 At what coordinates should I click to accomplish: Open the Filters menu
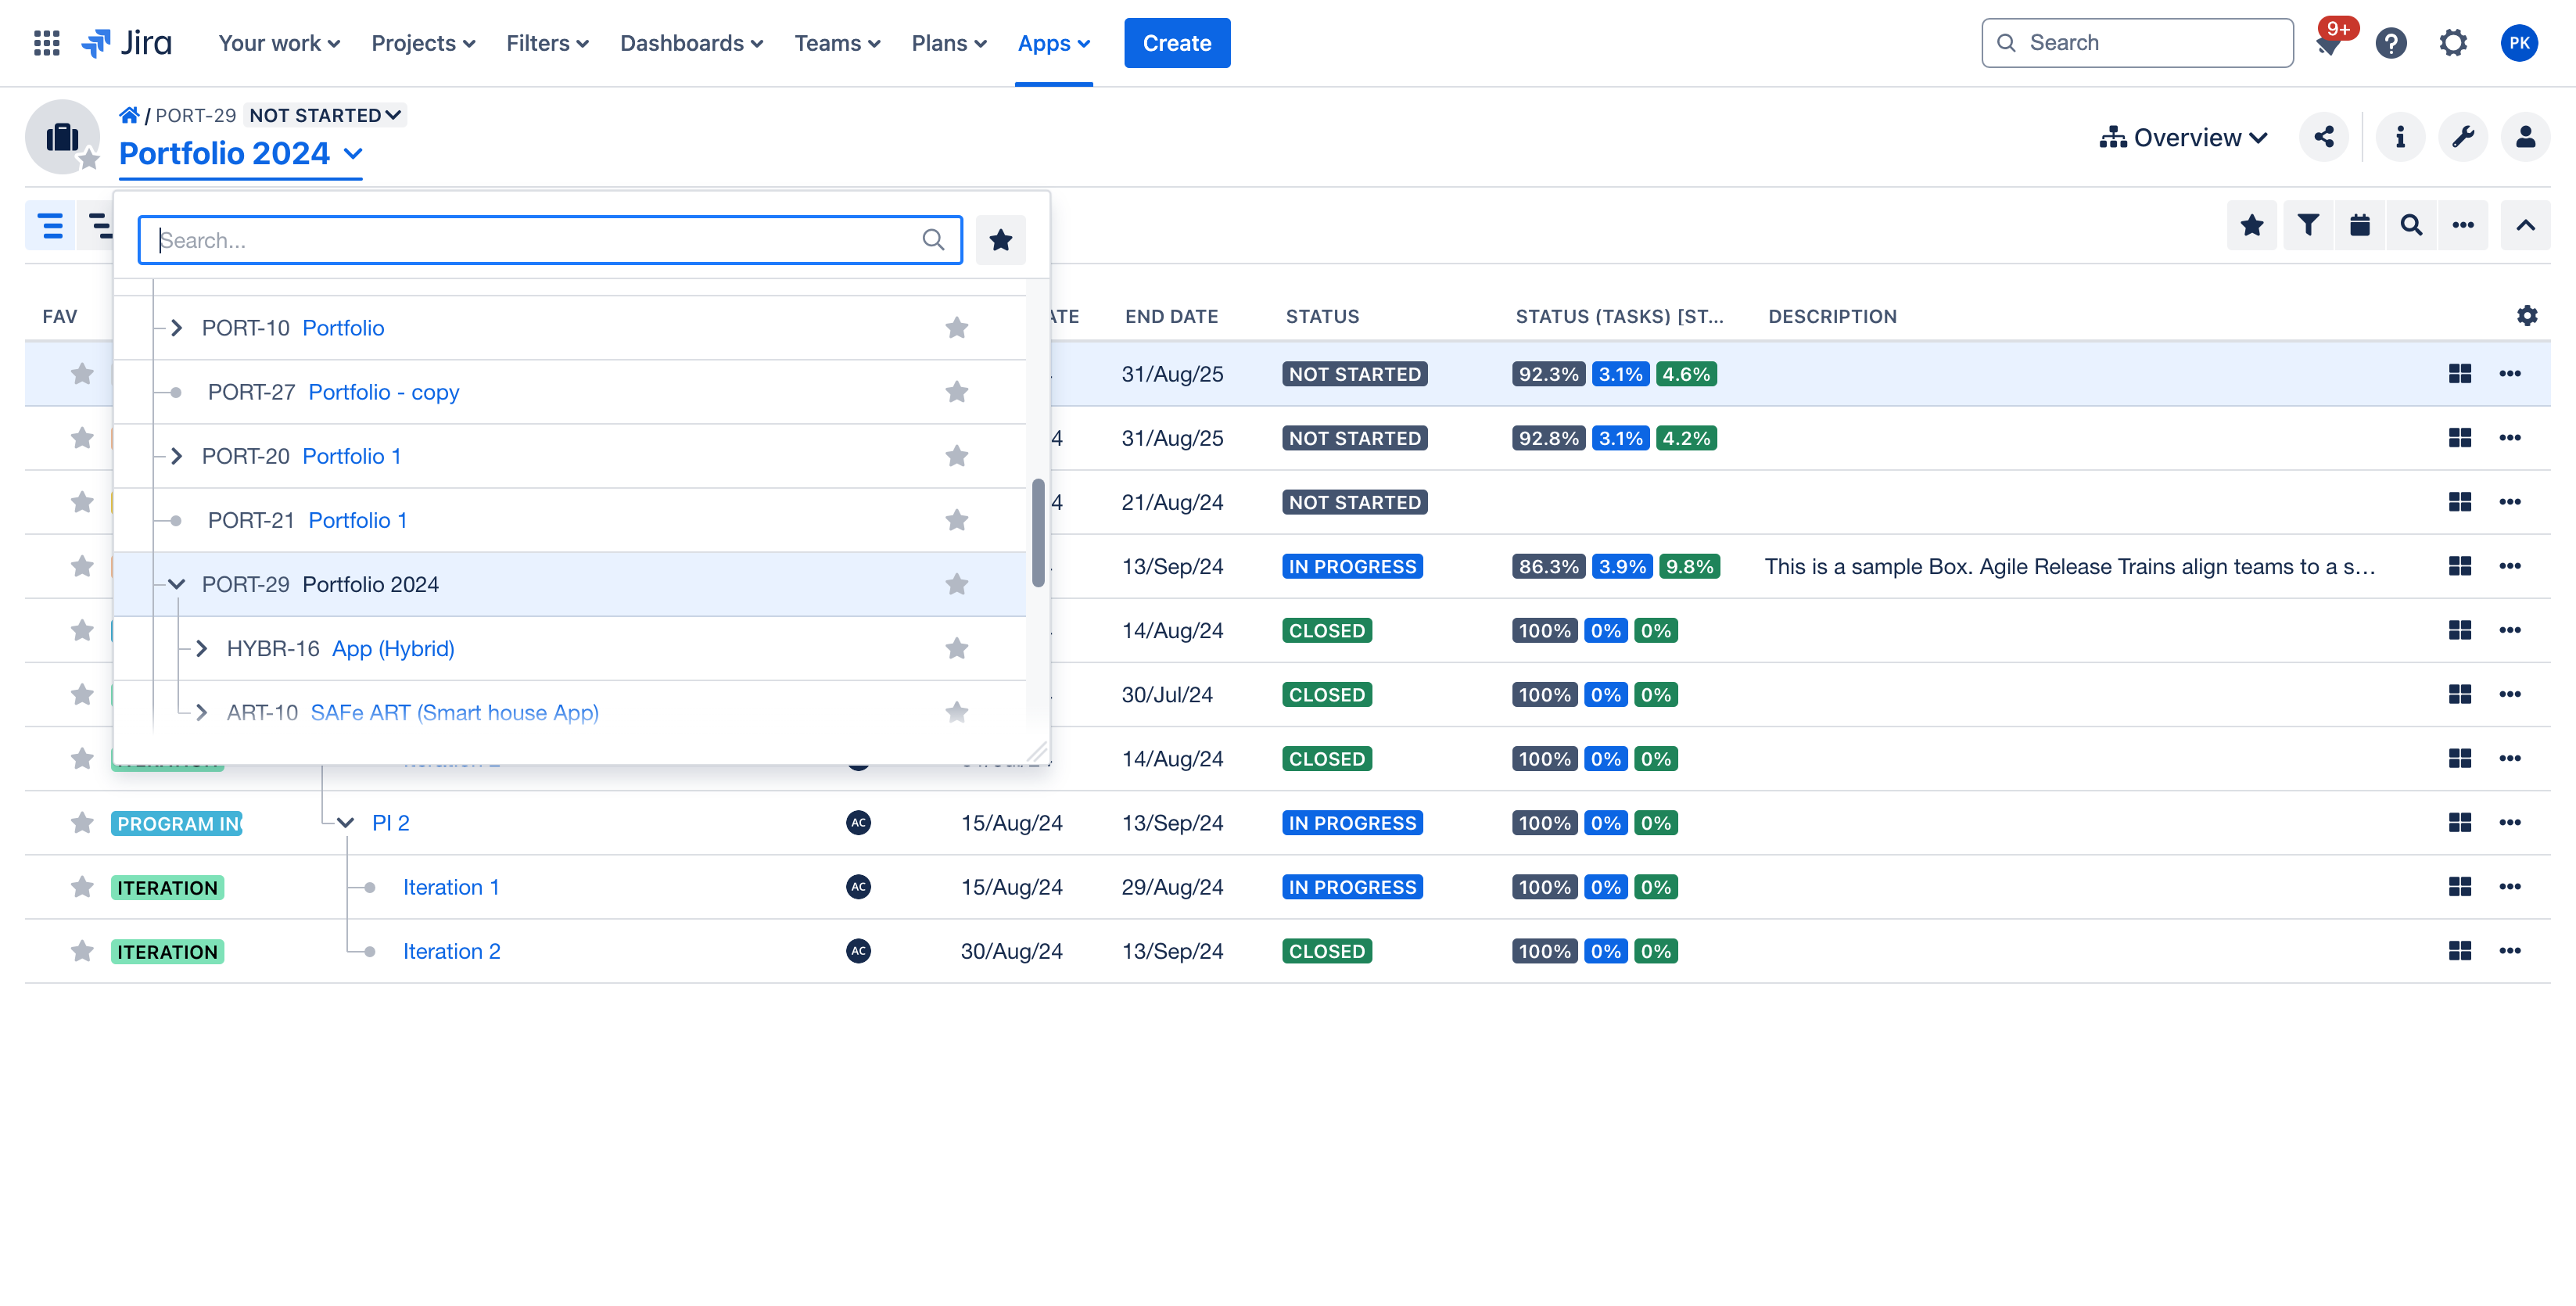pyautogui.click(x=547, y=43)
